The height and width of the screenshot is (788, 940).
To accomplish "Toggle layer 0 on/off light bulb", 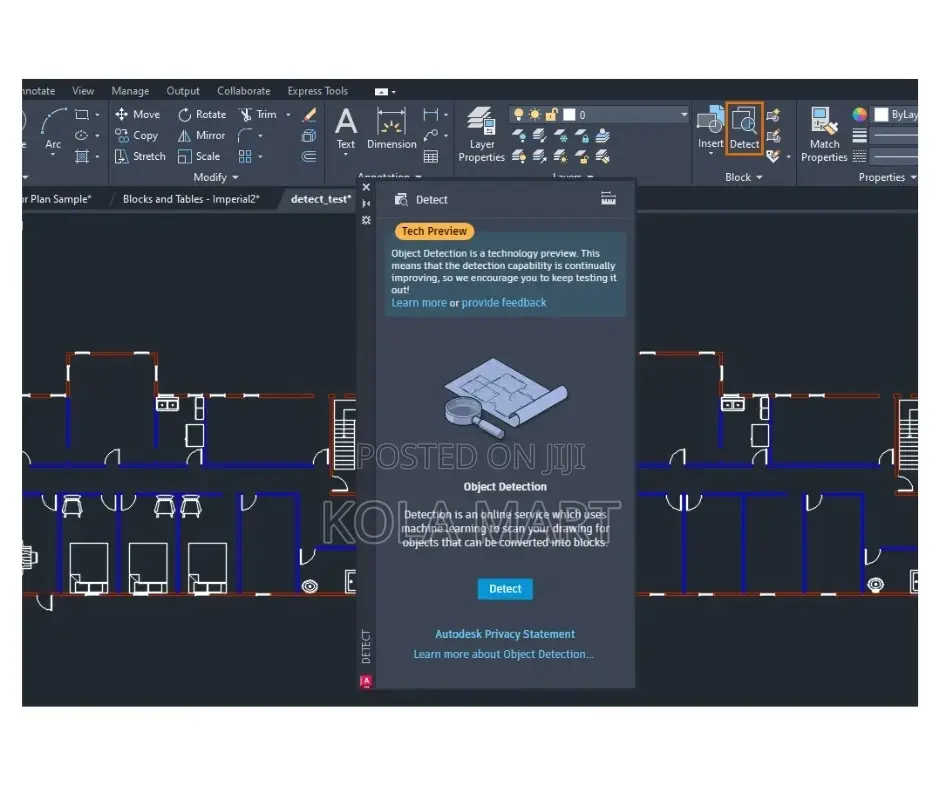I will [519, 114].
